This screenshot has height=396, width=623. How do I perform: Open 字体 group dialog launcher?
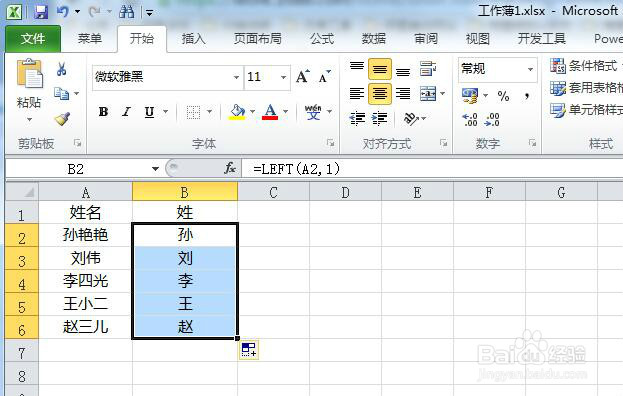pos(330,143)
